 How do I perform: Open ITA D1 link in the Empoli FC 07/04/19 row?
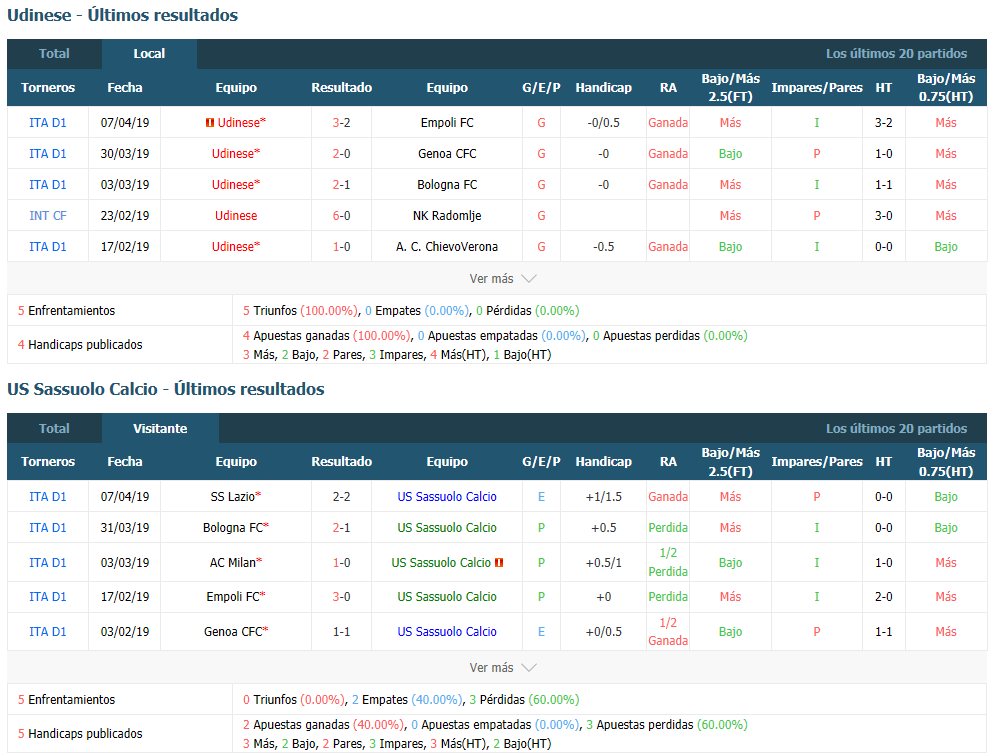pyautogui.click(x=47, y=123)
